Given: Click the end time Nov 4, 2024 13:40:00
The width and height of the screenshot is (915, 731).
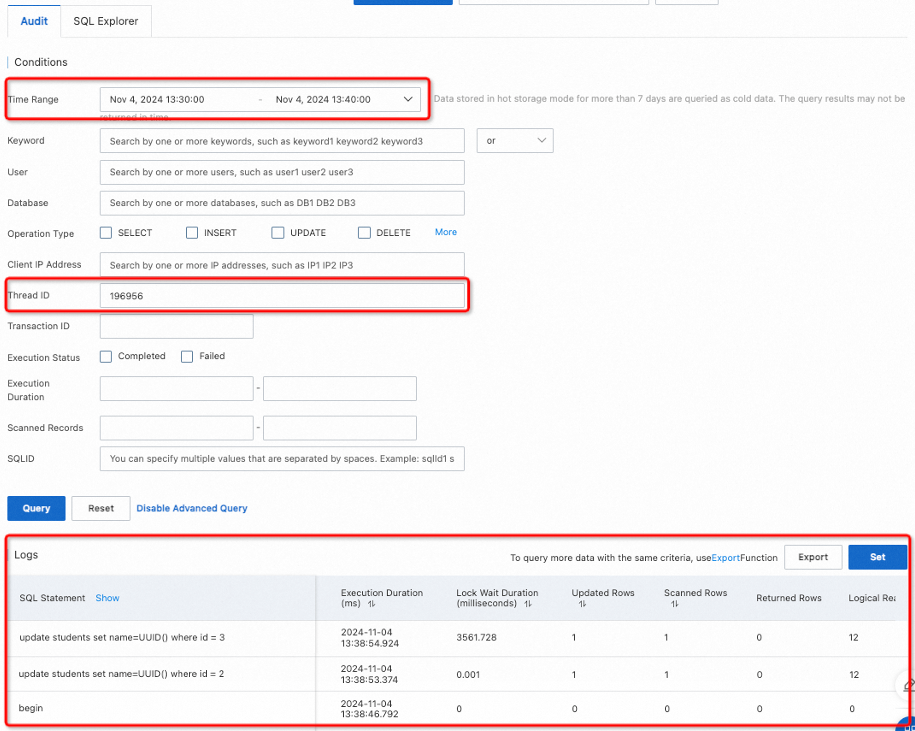Looking at the screenshot, I should 323,99.
